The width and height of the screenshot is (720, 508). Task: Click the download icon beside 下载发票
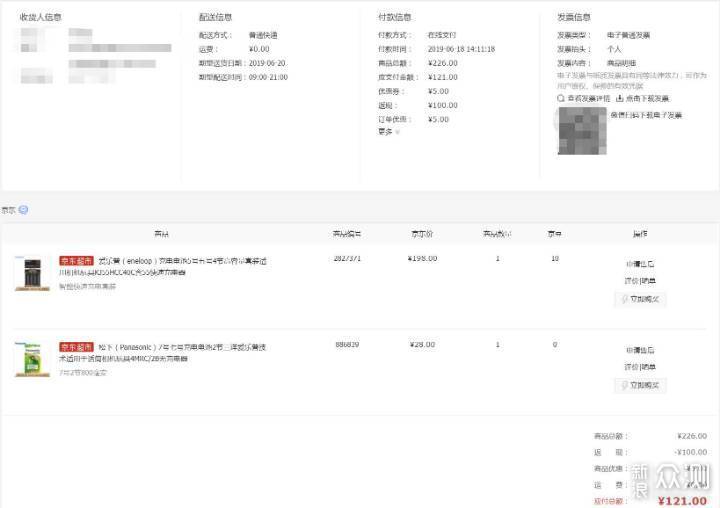coord(620,98)
